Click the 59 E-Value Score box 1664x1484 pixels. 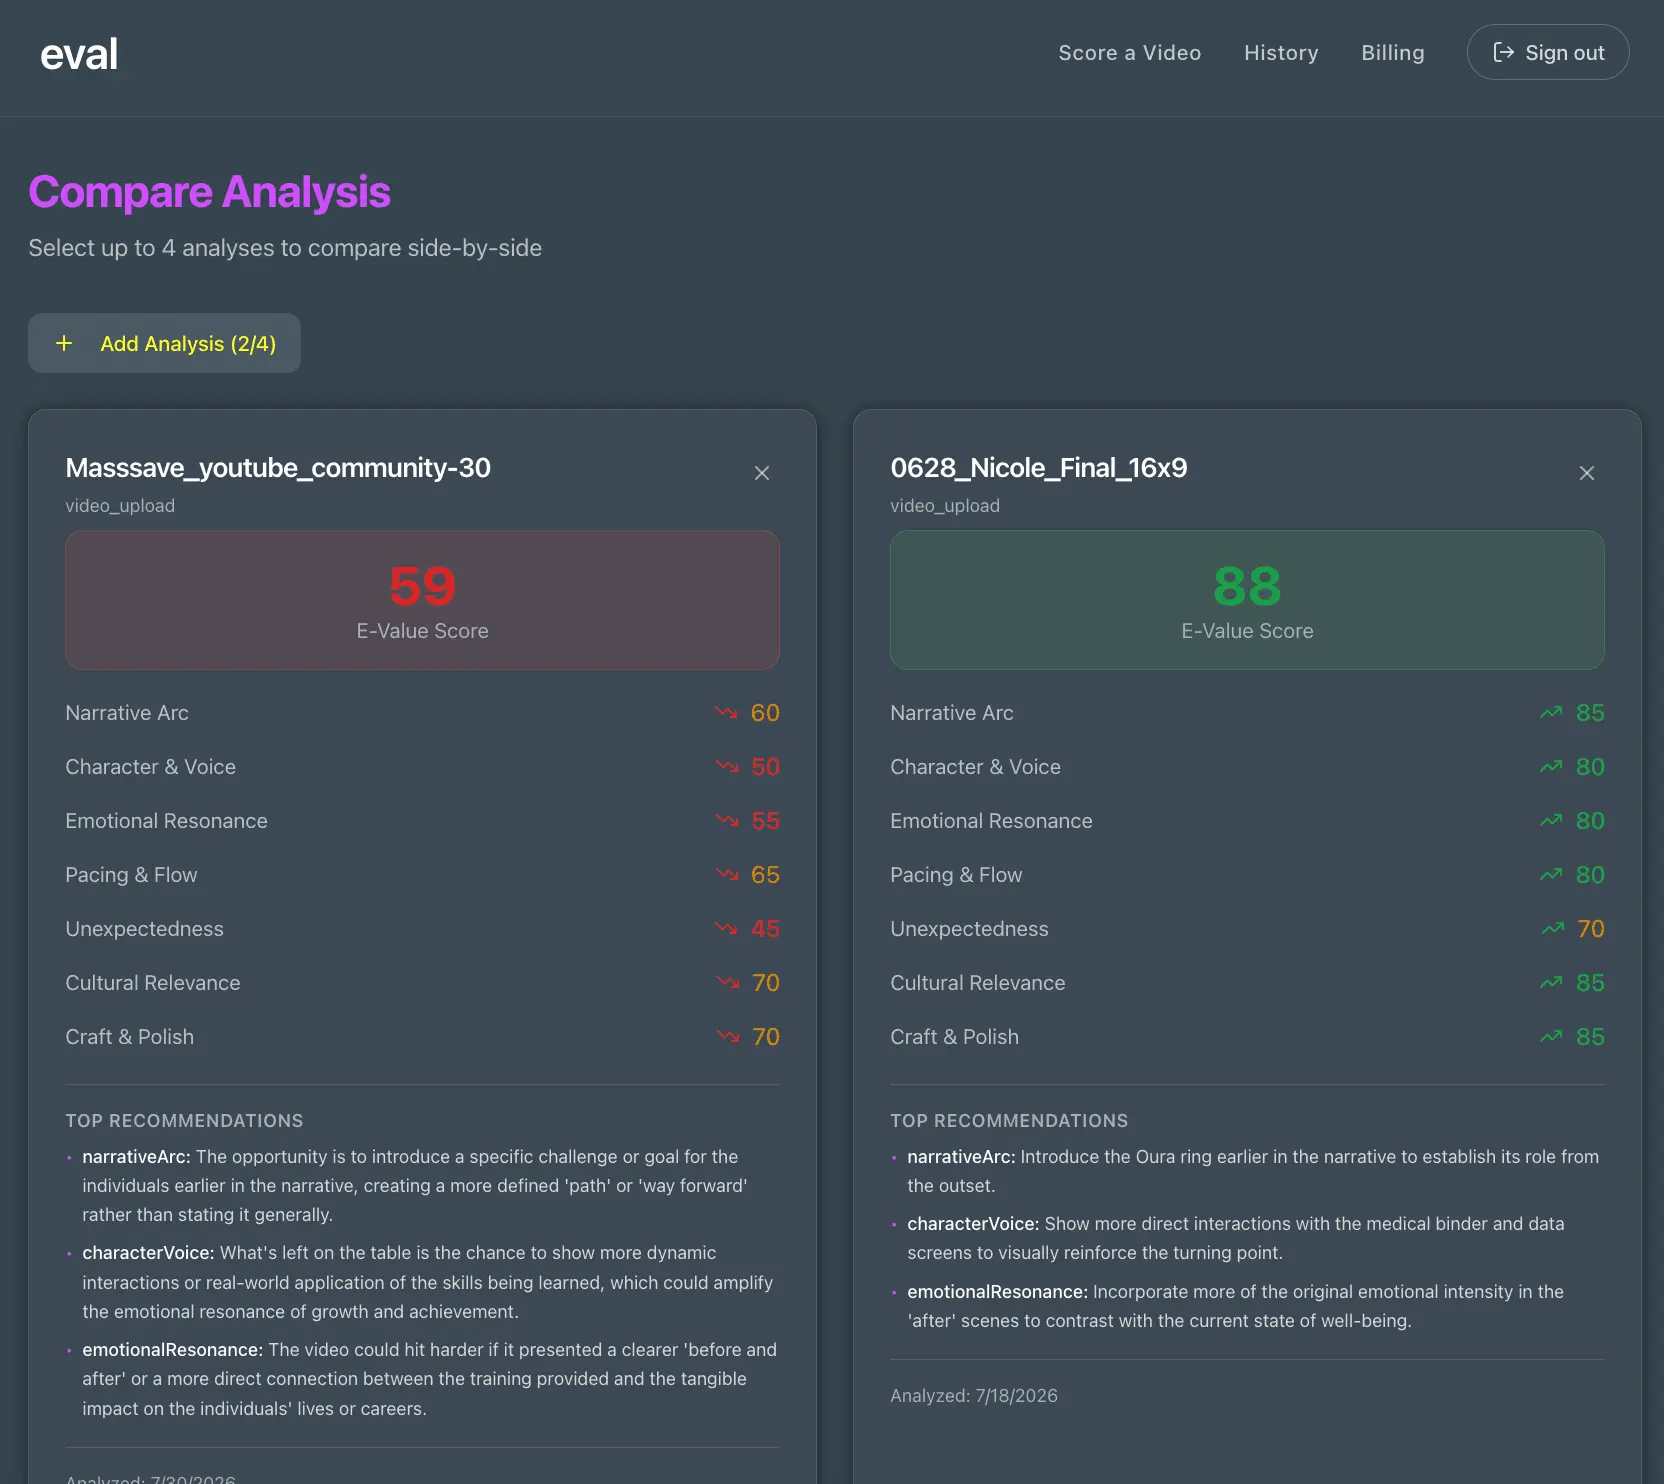click(x=422, y=600)
